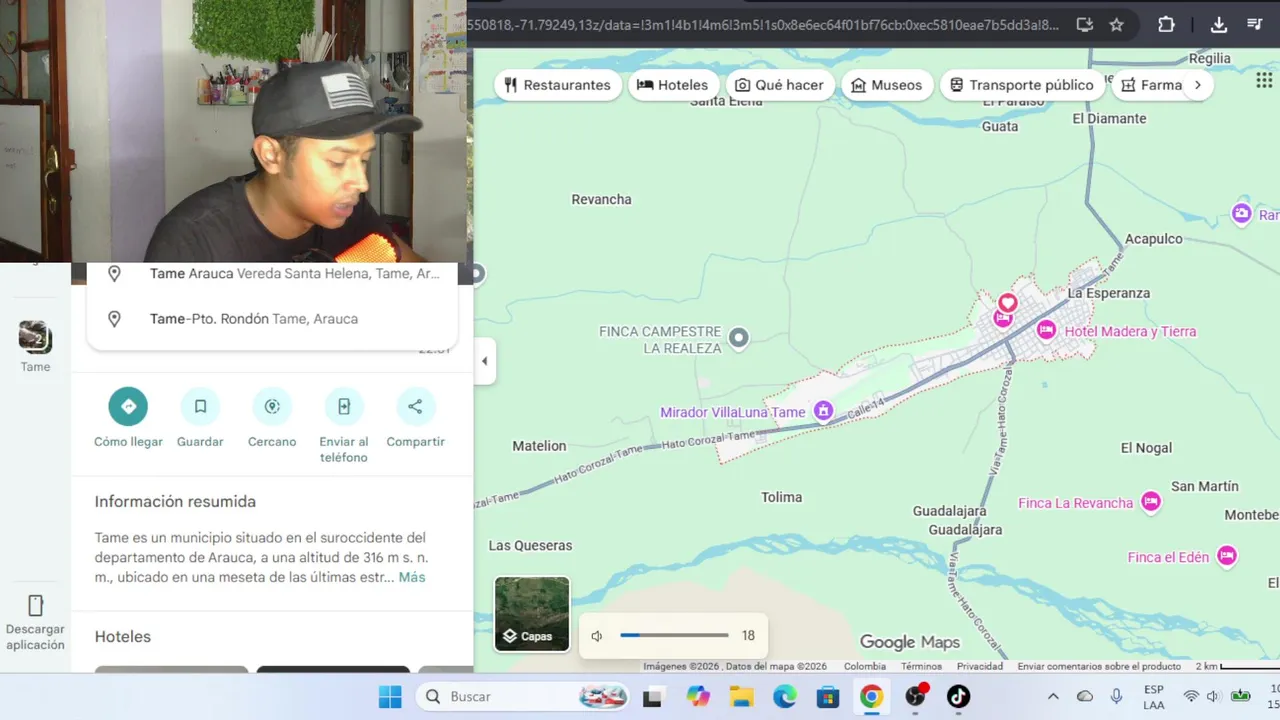Click the Acapulco map label
Screen dimensions: 1280x720
coord(1154,238)
